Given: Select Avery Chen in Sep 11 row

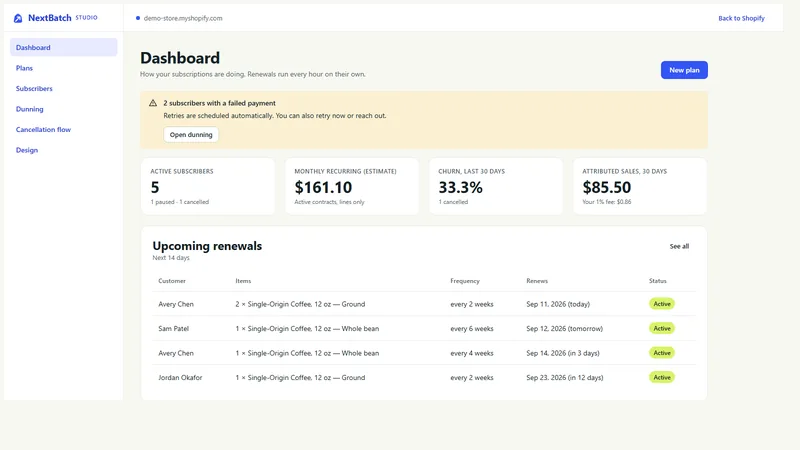Looking at the screenshot, I should (x=176, y=304).
